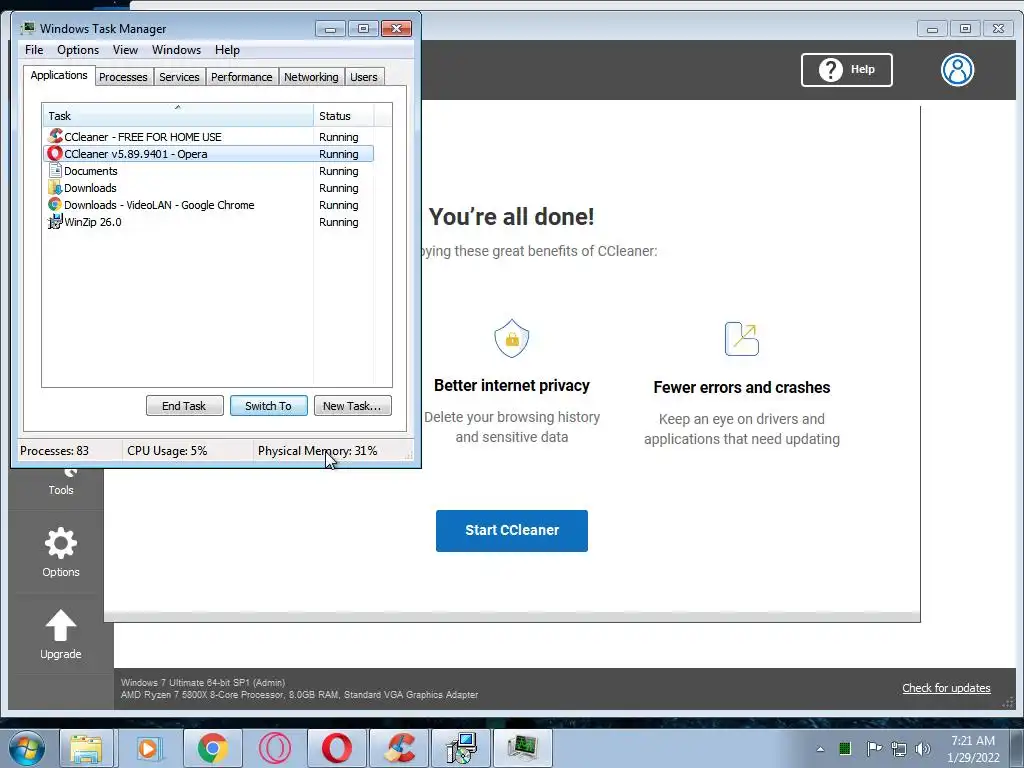Click the question mark icon in Help
Image resolution: width=1024 pixels, height=768 pixels.
coord(831,70)
